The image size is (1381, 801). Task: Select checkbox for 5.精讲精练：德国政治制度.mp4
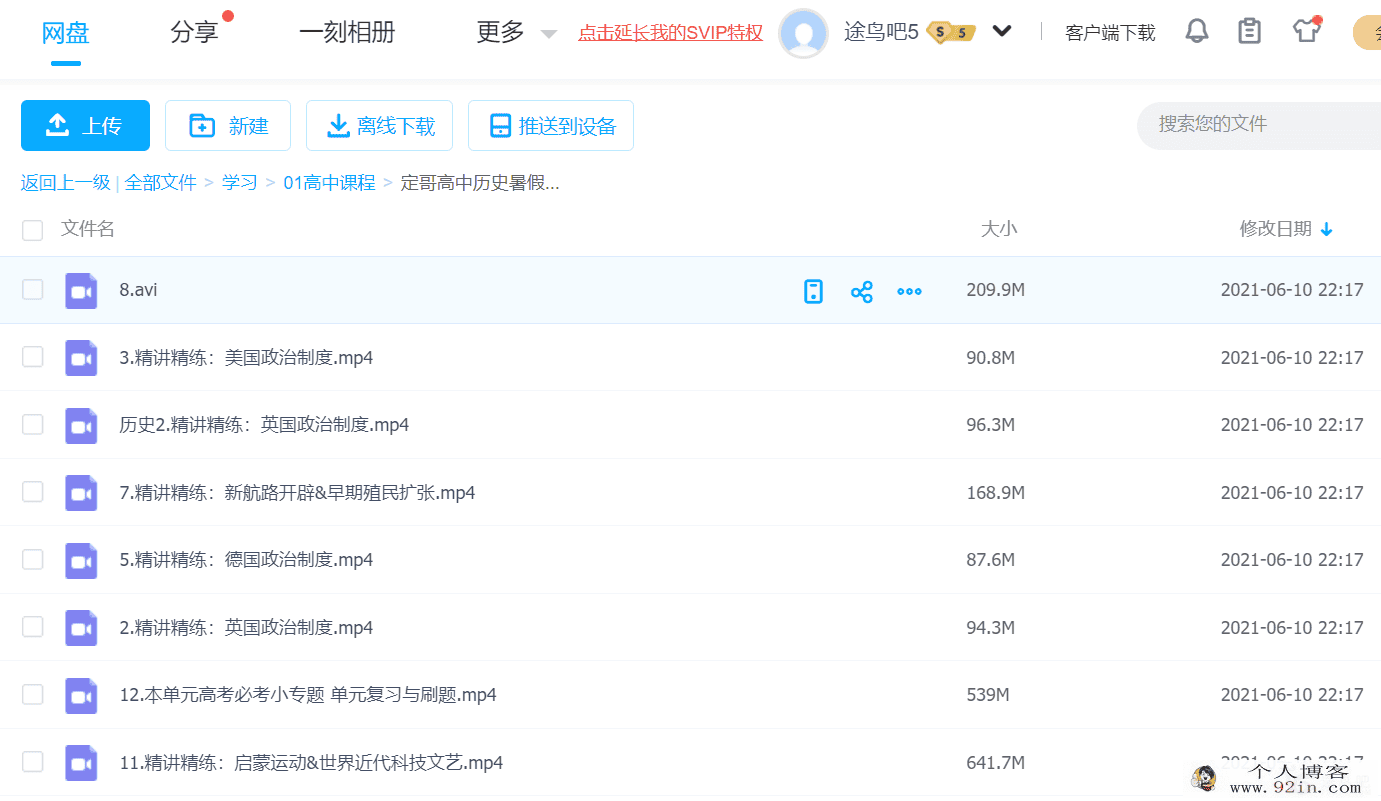[33, 559]
